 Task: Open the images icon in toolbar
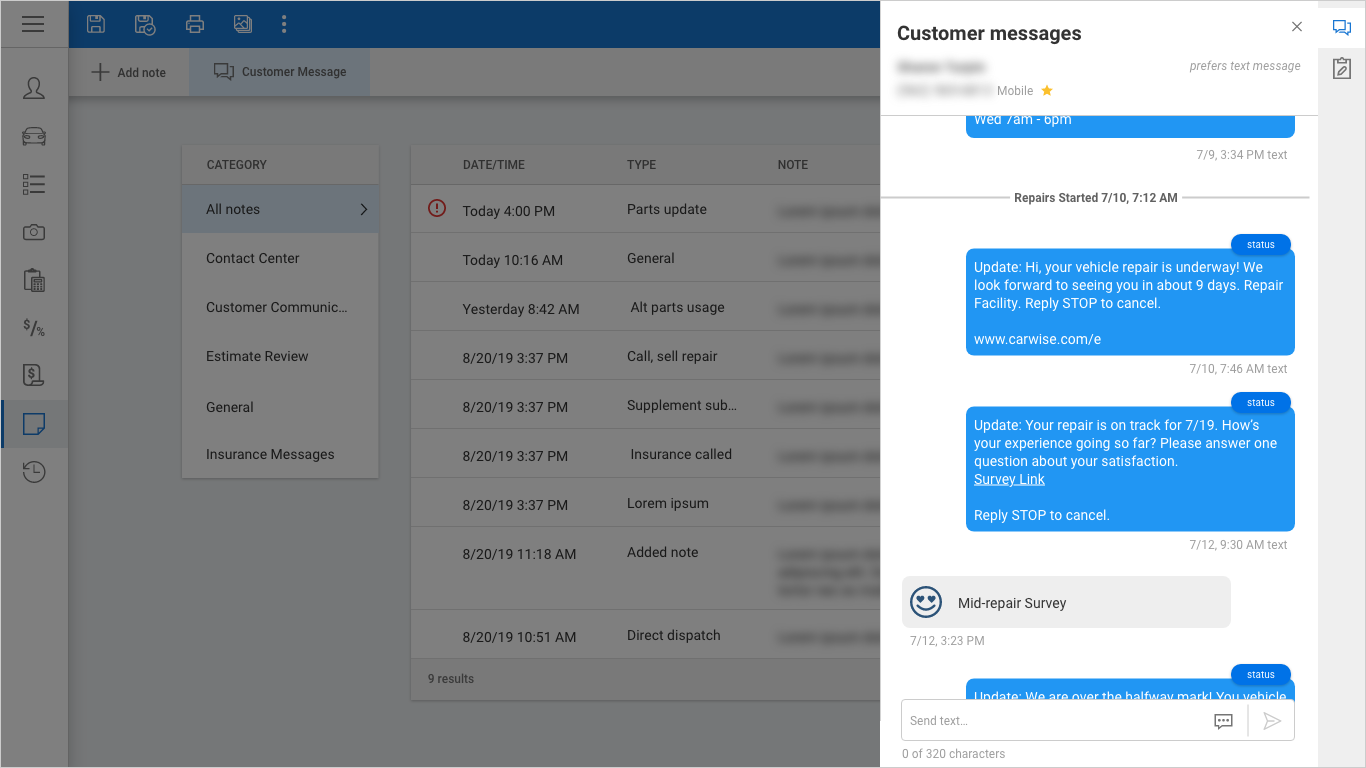tap(242, 24)
